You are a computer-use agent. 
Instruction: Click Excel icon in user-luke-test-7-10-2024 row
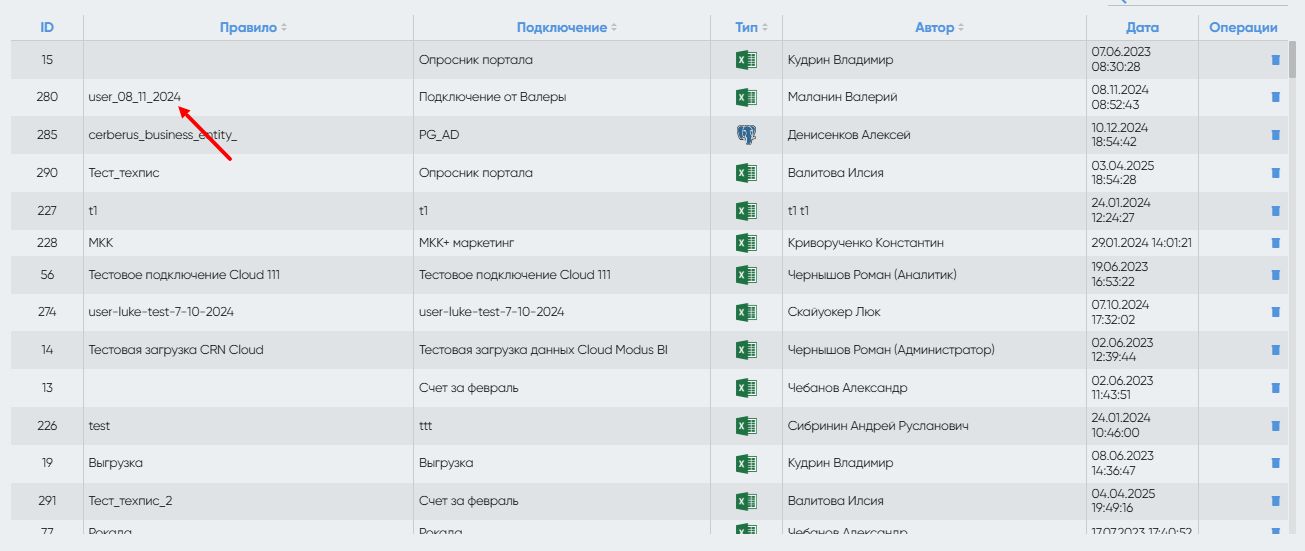[x=746, y=312]
